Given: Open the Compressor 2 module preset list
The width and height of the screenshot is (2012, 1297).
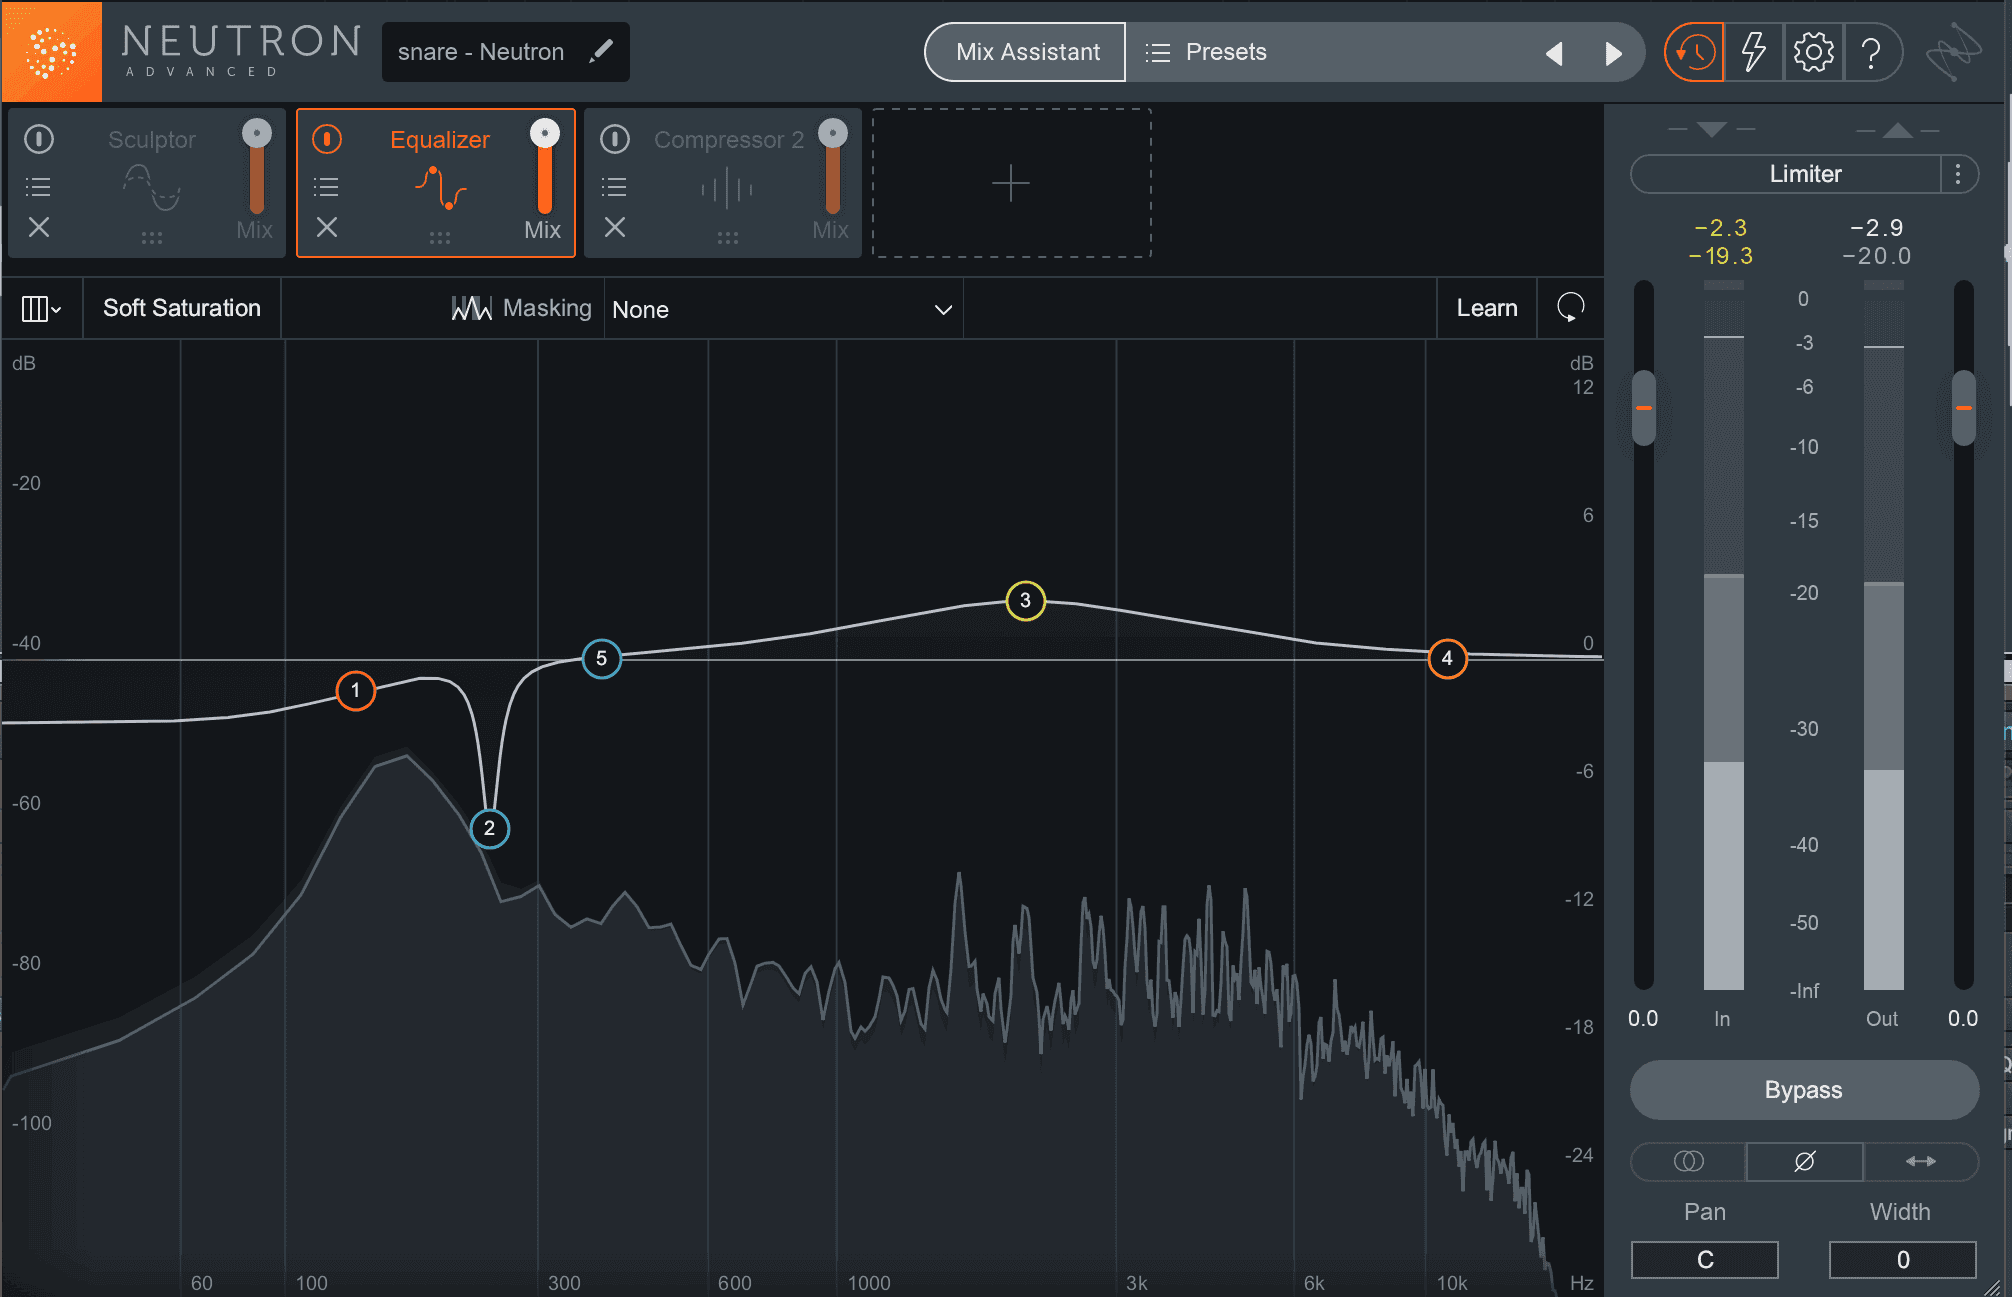Looking at the screenshot, I should 614,187.
